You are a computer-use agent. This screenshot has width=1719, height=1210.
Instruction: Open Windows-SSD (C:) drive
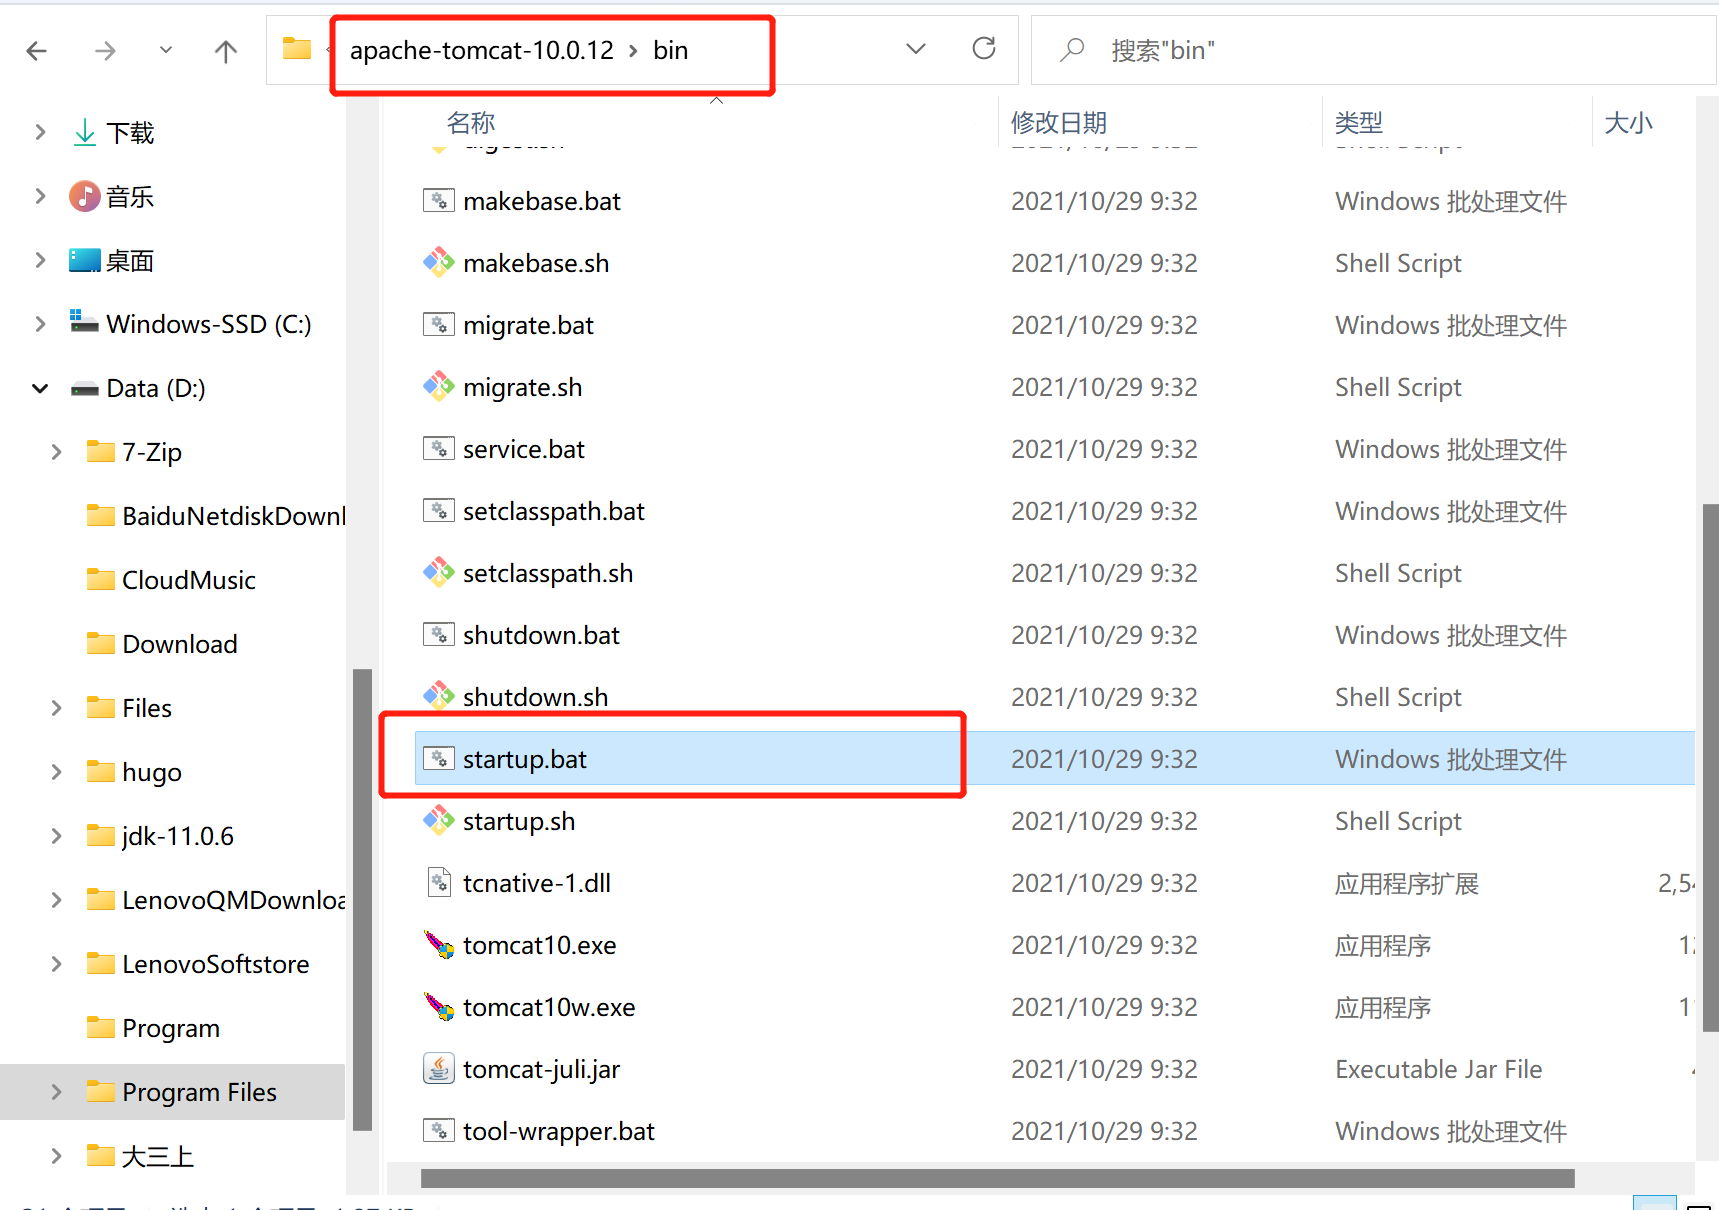pyautogui.click(x=209, y=324)
